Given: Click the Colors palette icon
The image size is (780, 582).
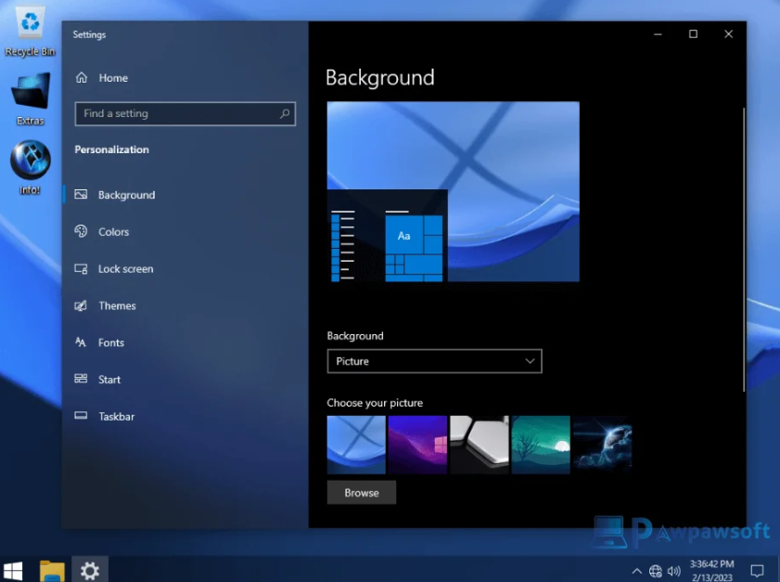Looking at the screenshot, I should coord(81,231).
